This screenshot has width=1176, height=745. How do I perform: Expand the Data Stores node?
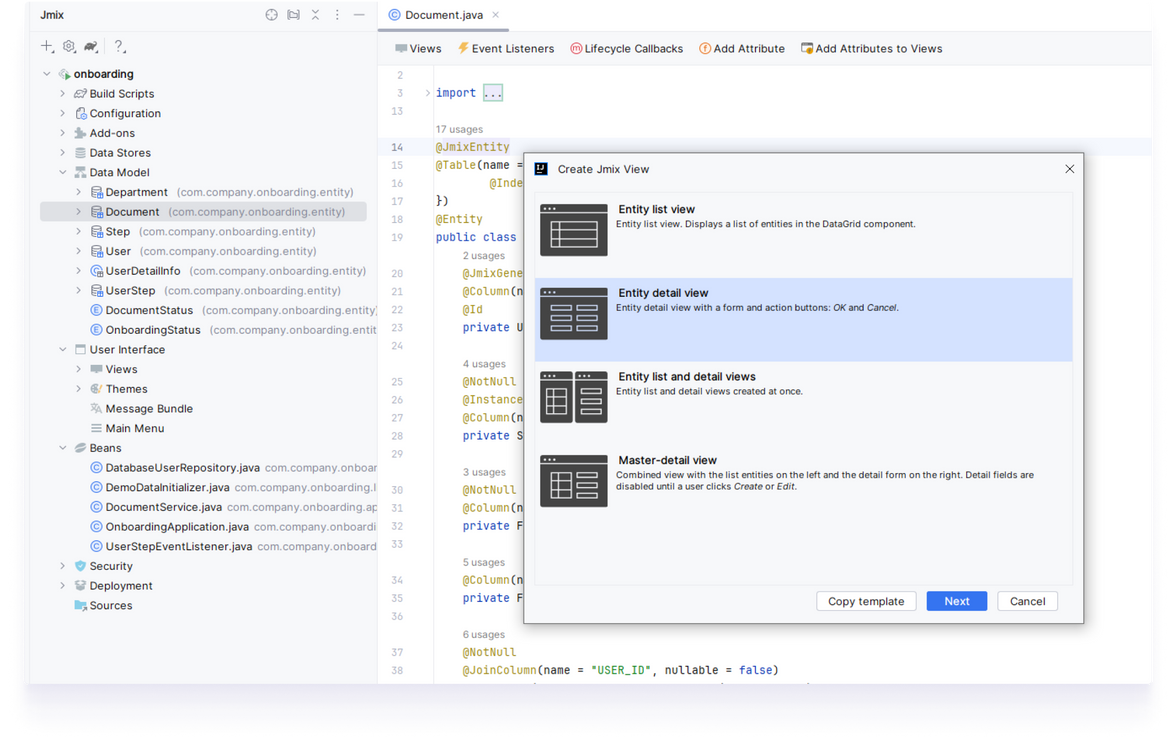(x=63, y=152)
